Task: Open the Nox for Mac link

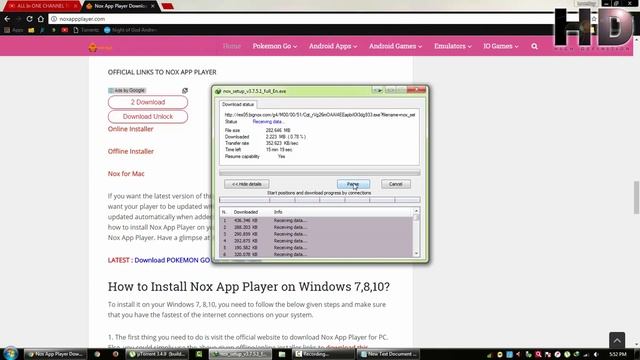Action: [x=126, y=174]
